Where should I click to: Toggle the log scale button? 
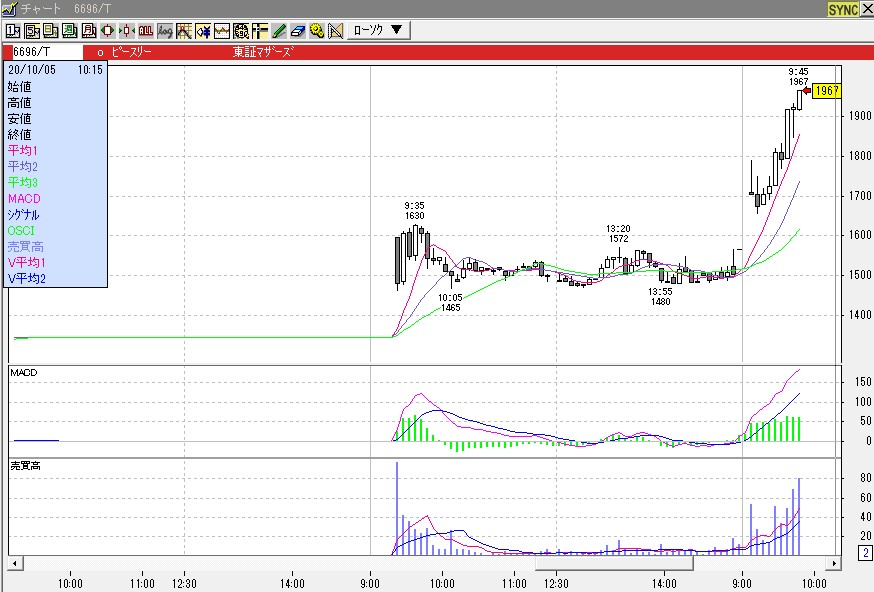[x=165, y=30]
